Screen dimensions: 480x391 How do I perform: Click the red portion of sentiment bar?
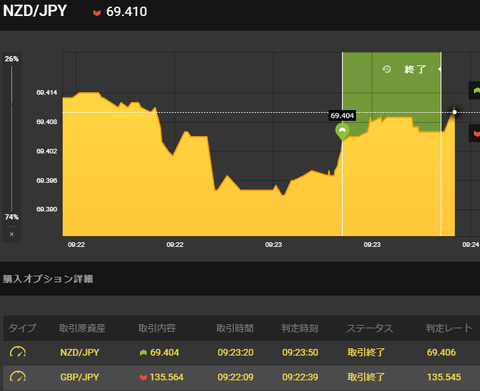[x=12, y=158]
